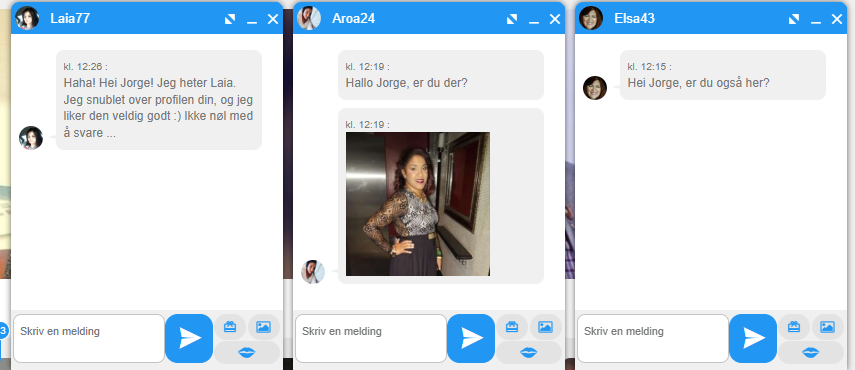Viewport: 855px width, 370px height.
Task: Click Laia77 header profile avatar
Action: [27, 18]
